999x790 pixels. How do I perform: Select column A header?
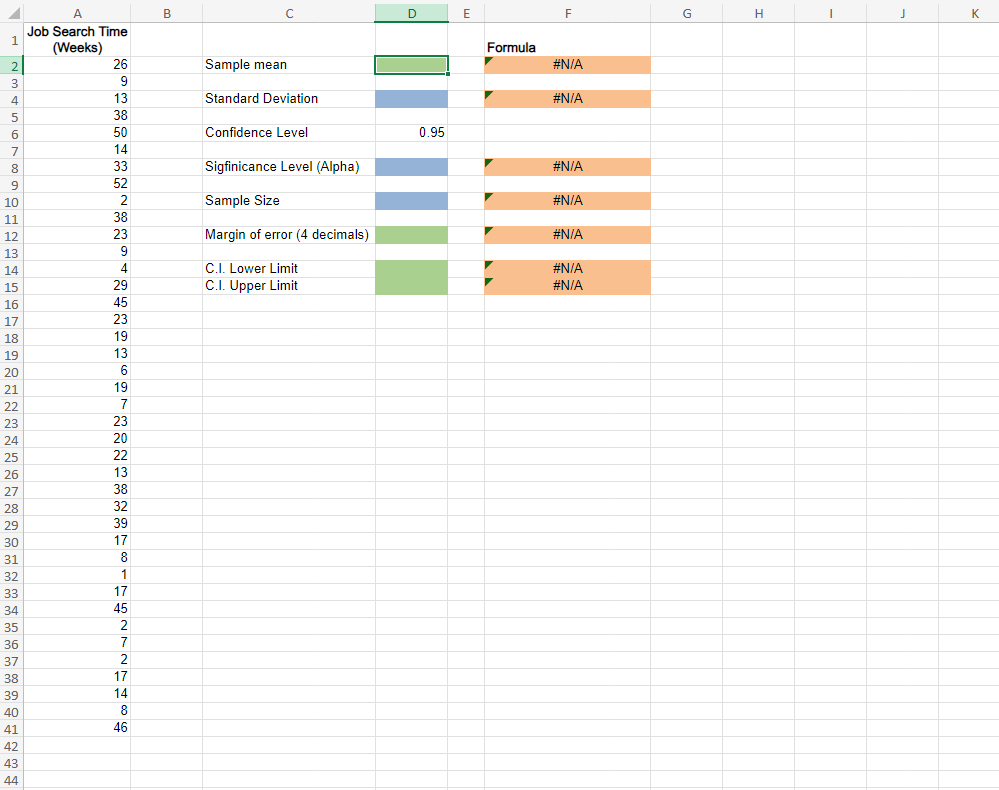(77, 13)
